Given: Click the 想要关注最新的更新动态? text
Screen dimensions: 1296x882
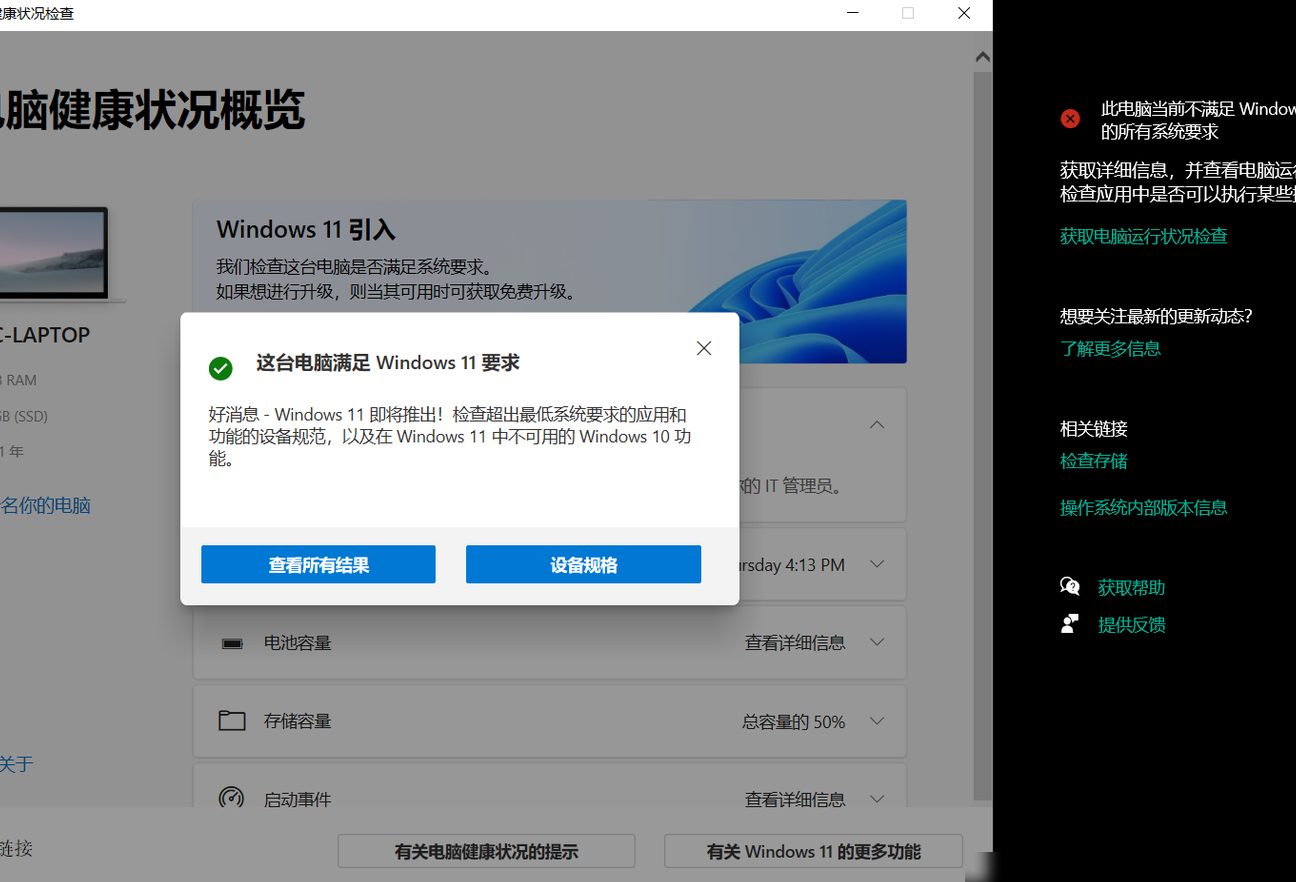Looking at the screenshot, I should click(x=1156, y=317).
